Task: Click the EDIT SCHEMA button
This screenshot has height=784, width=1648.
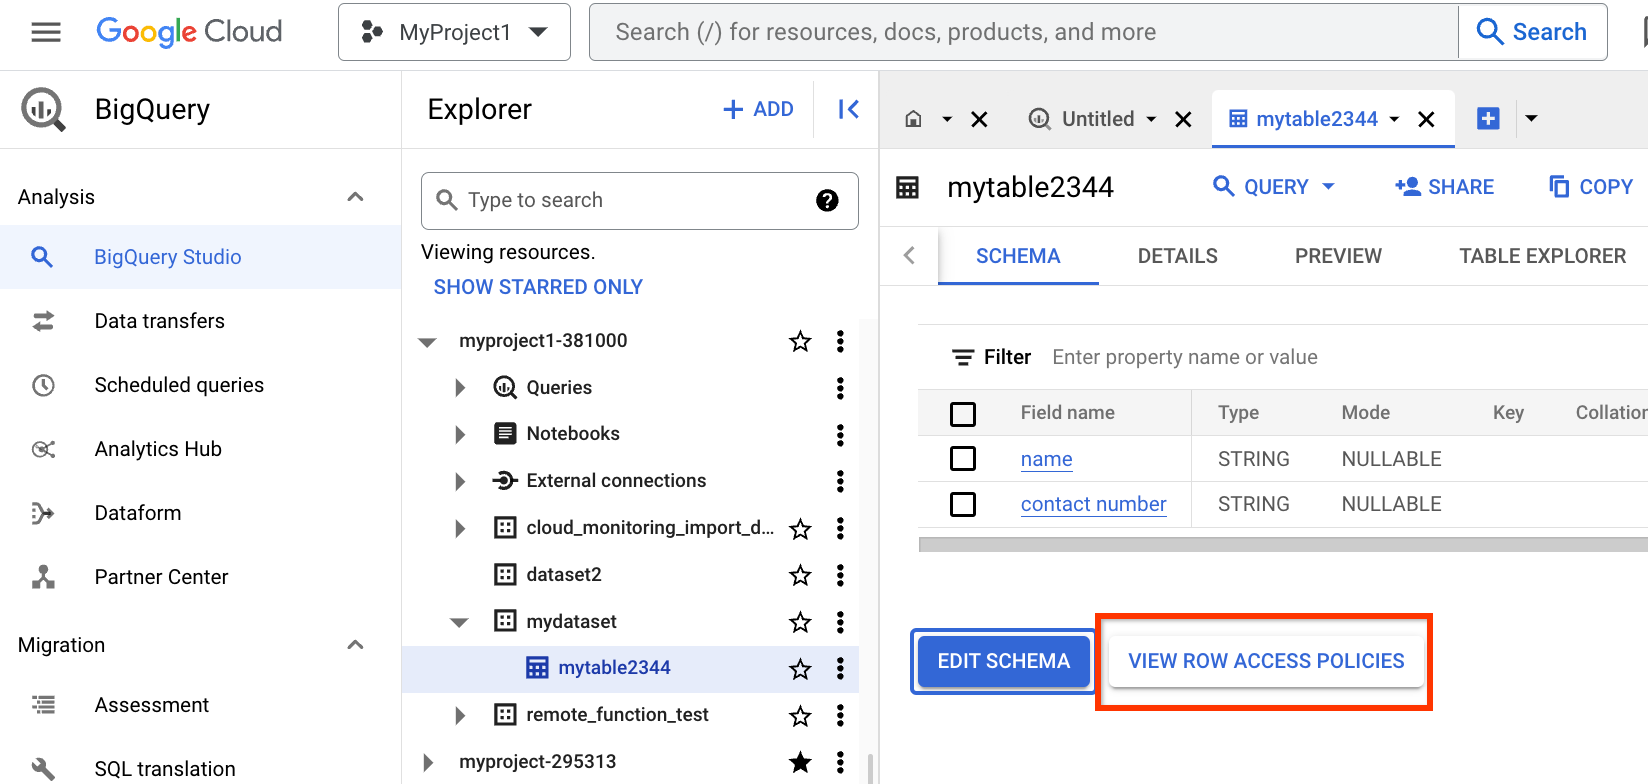Action: click(x=1003, y=661)
